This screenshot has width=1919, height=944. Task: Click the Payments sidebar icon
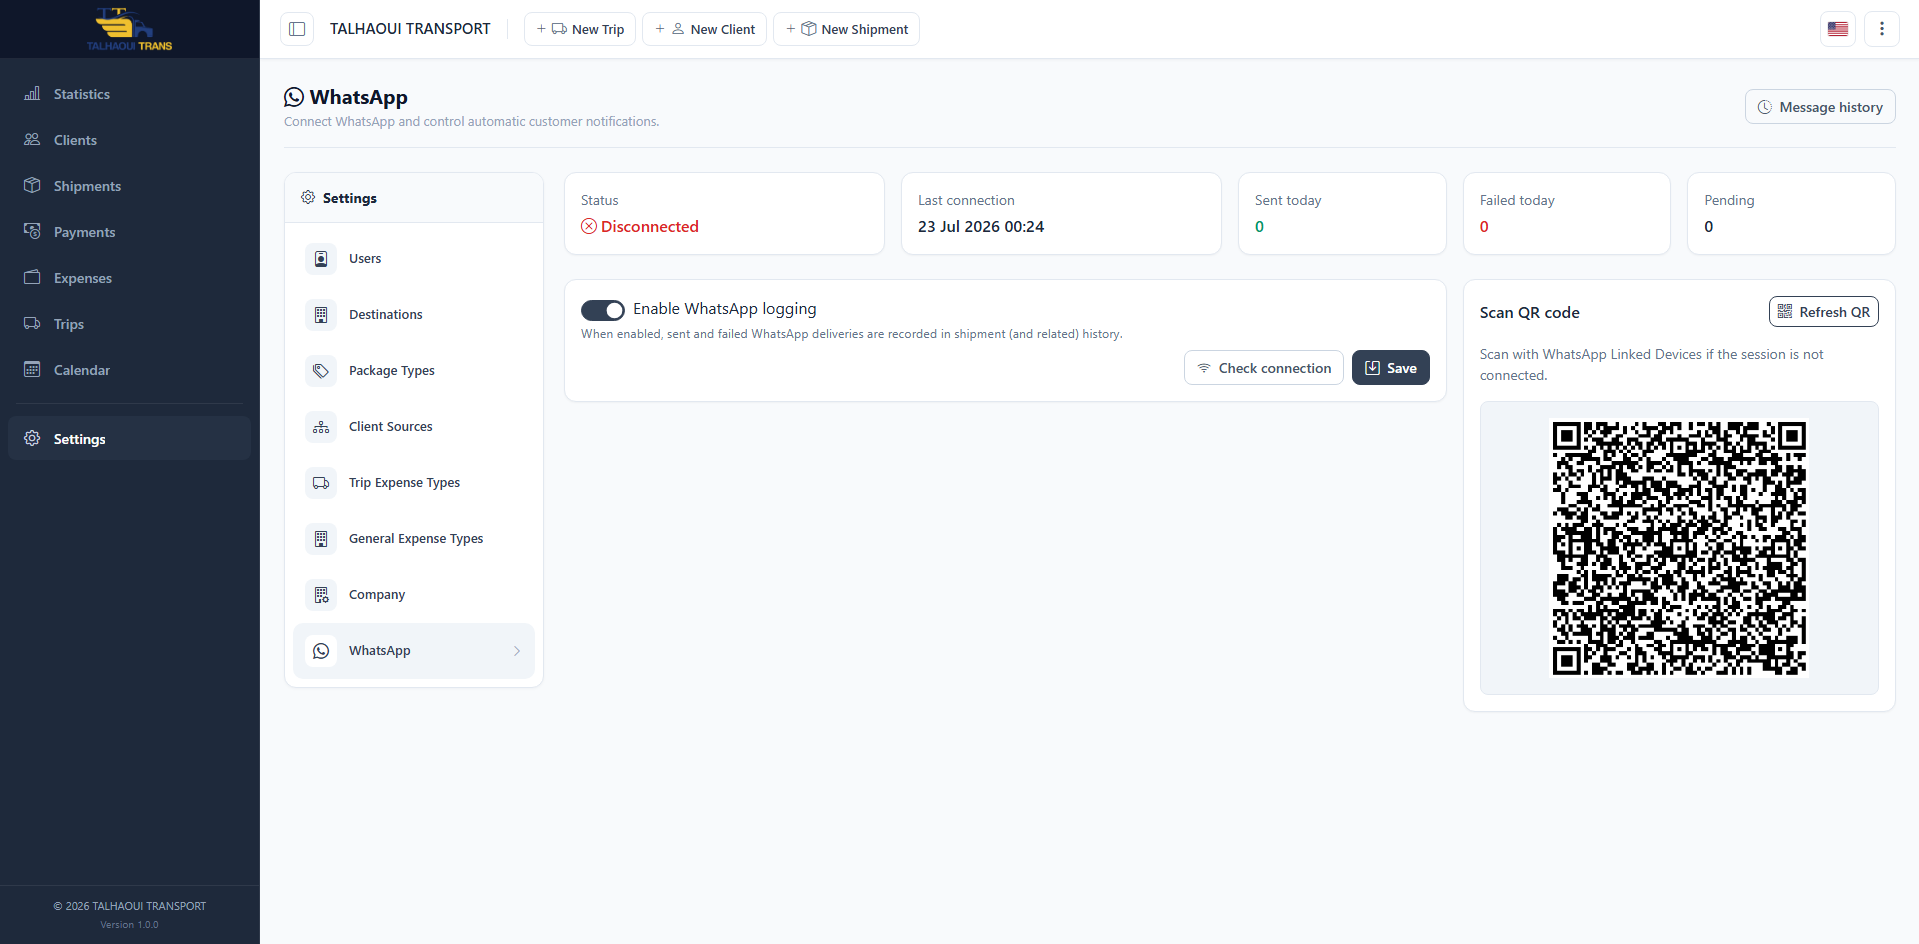click(32, 231)
